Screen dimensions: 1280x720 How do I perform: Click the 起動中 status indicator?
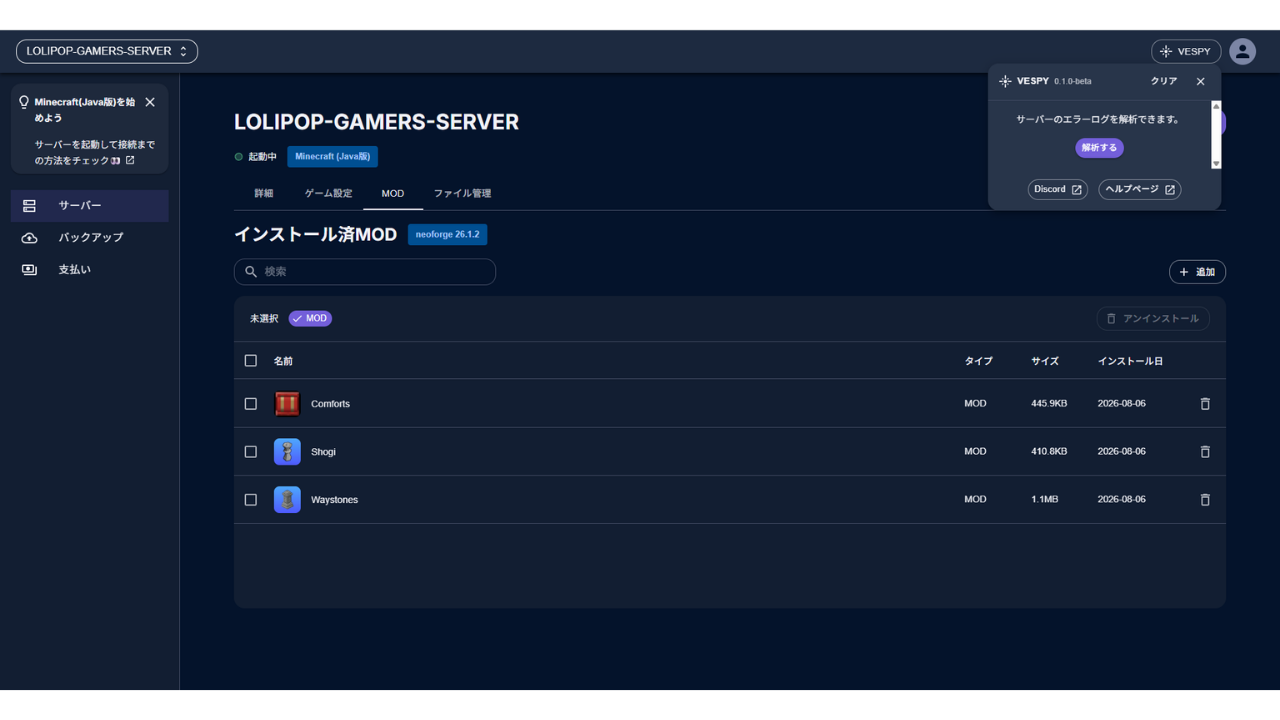[x=256, y=157]
